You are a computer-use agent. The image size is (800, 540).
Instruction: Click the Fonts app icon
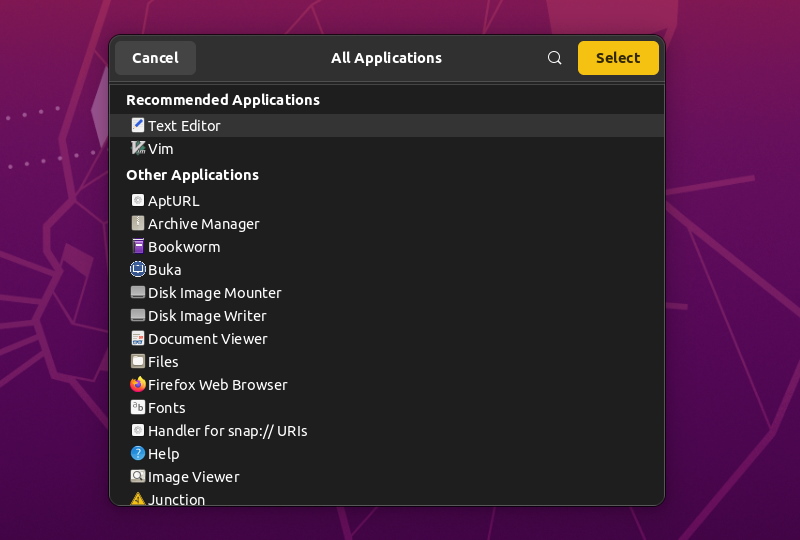pyautogui.click(x=138, y=407)
